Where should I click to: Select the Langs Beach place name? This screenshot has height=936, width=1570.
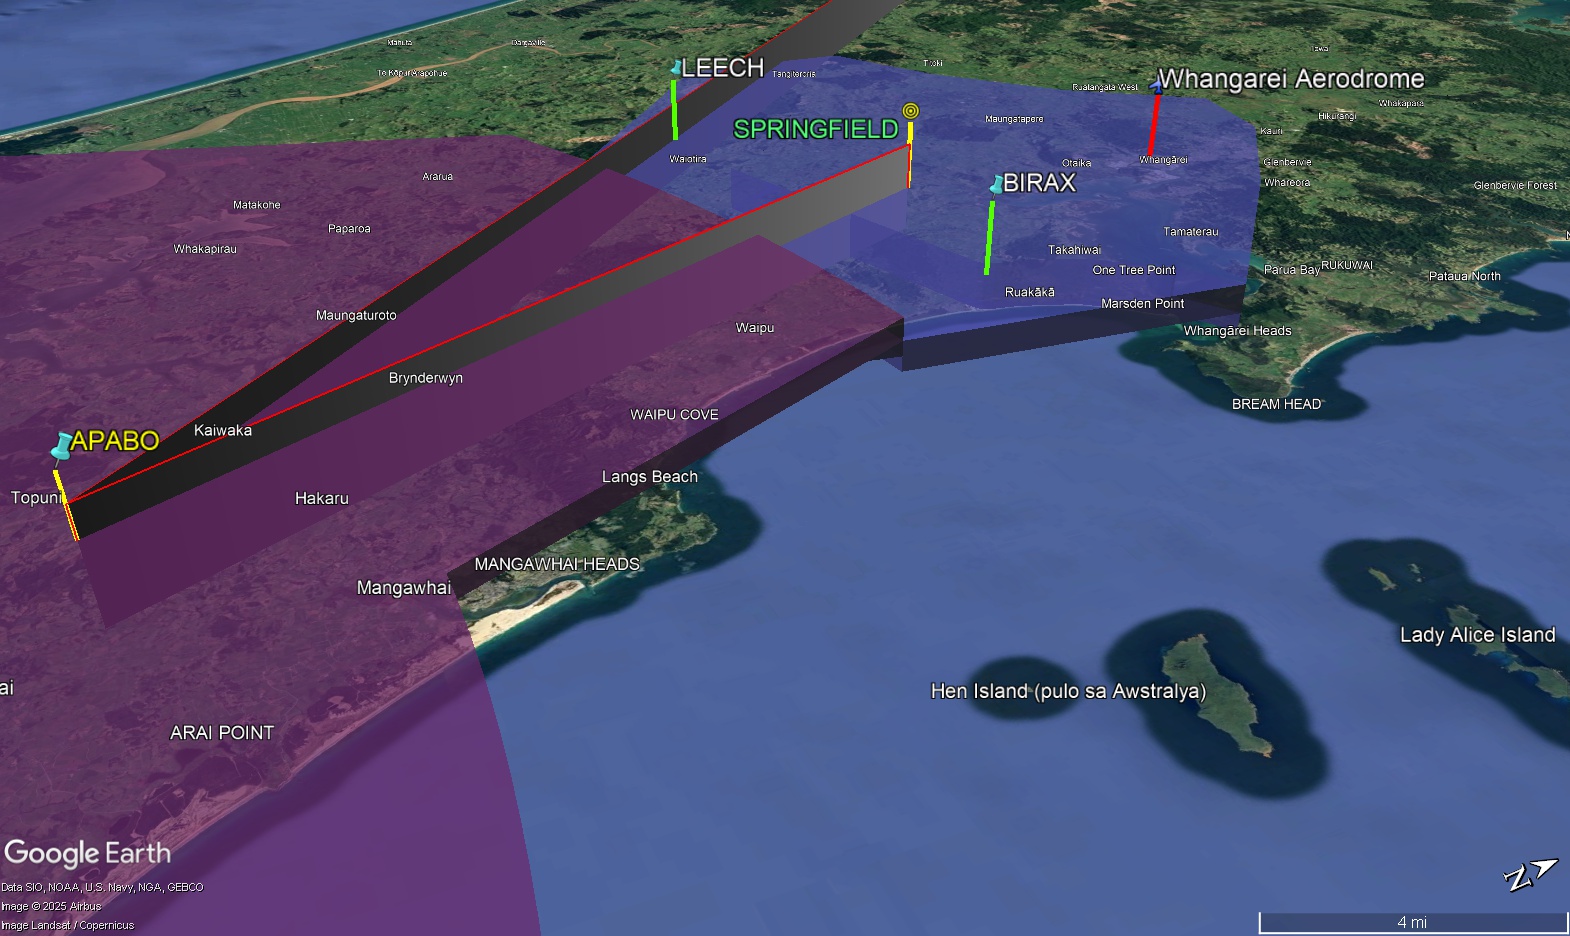coord(649,477)
